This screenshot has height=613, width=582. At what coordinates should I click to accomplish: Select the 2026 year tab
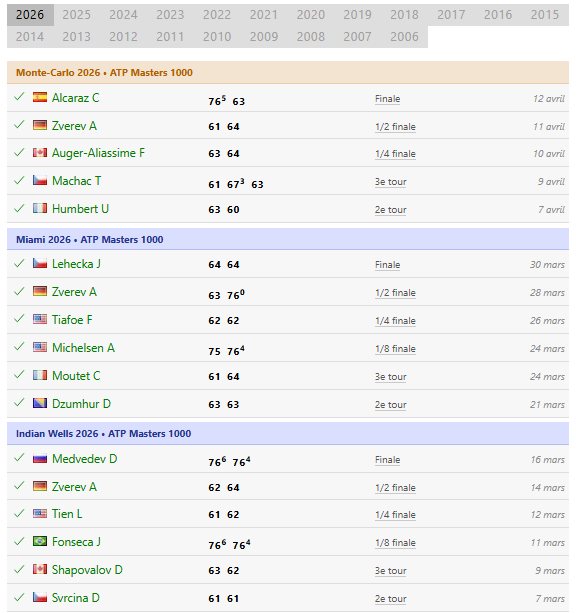pyautogui.click(x=30, y=15)
